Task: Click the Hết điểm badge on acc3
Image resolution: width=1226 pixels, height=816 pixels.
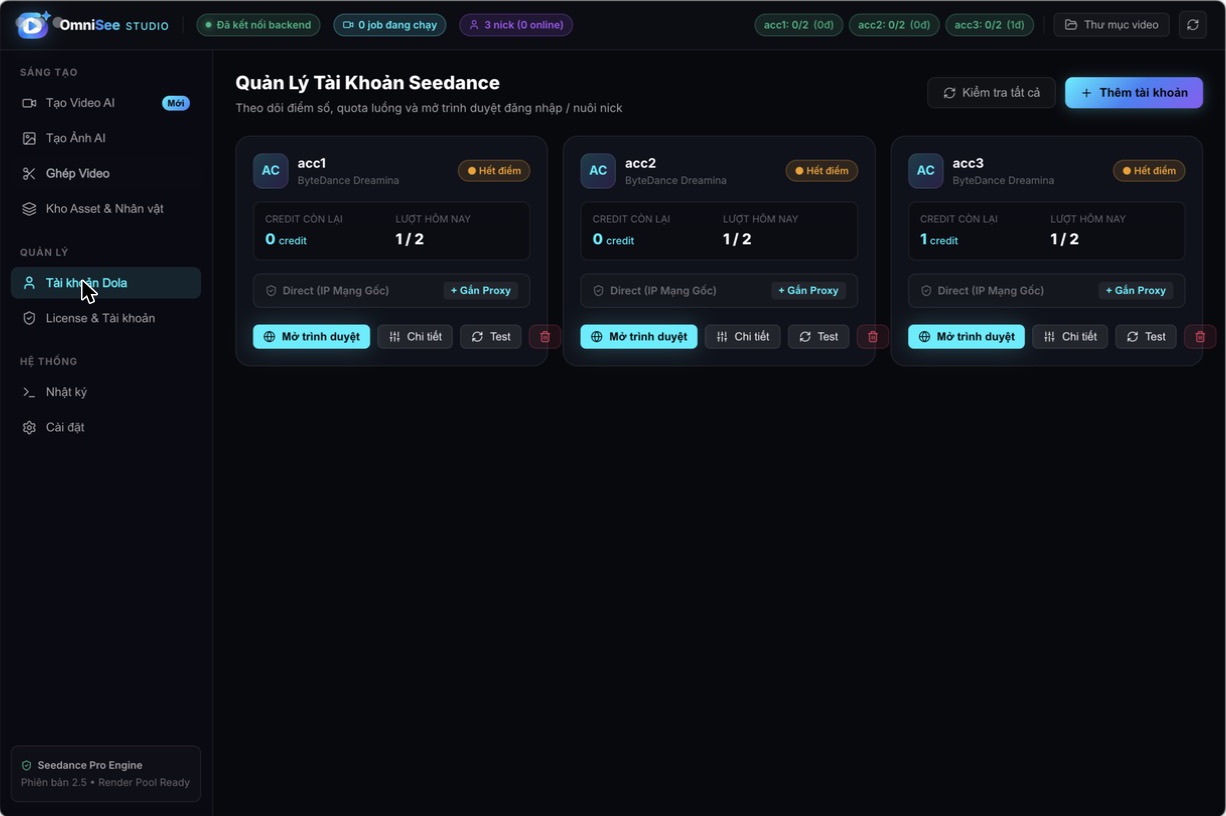Action: [x=1149, y=171]
